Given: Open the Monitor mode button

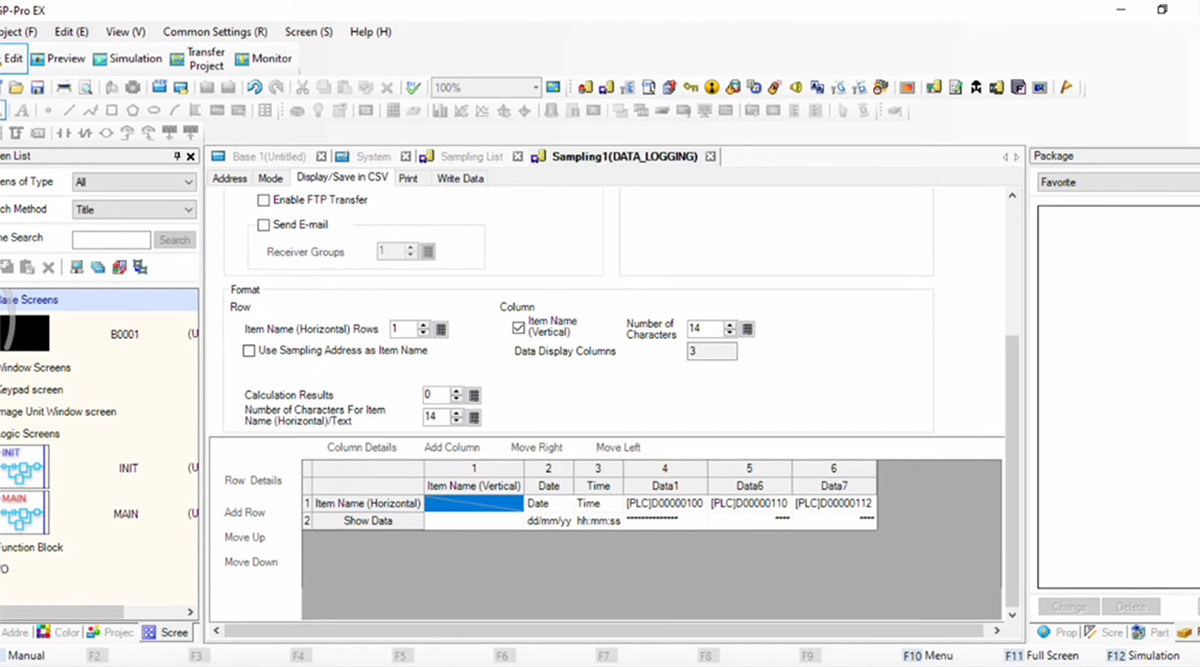Looking at the screenshot, I should coord(264,59).
